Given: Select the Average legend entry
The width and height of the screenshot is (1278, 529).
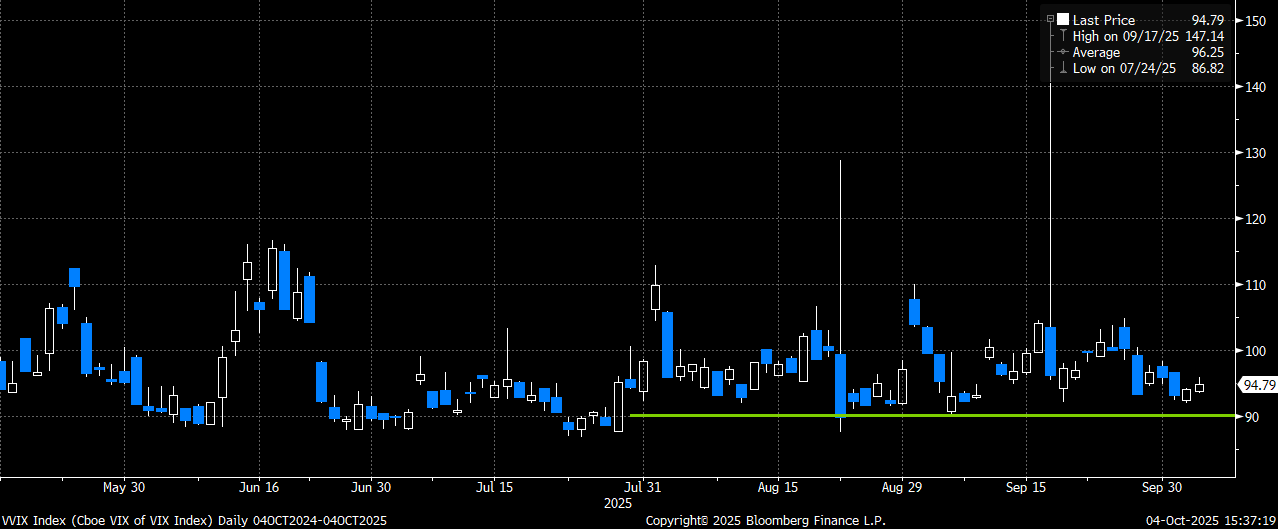Looking at the screenshot, I should (1097, 52).
